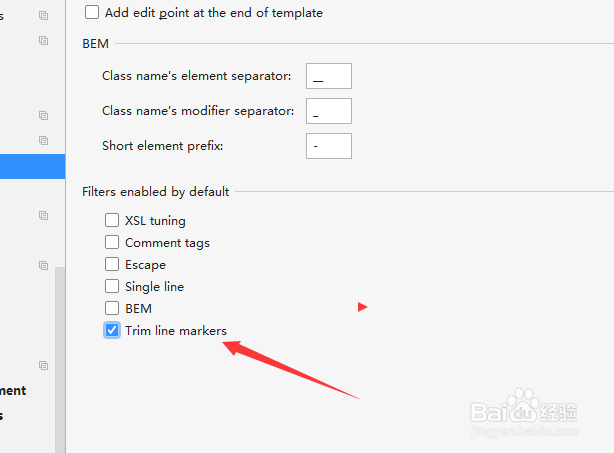Click the second project-scope icon below the highlighted row
This screenshot has height=453, width=614.
click(43, 266)
